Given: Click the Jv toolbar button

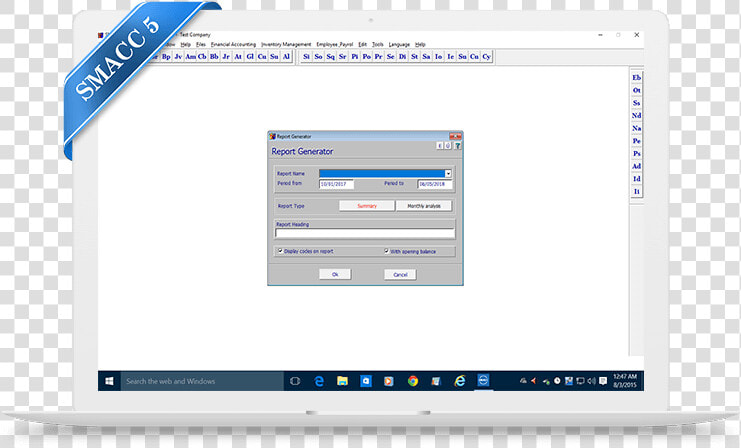Looking at the screenshot, I should point(178,57).
